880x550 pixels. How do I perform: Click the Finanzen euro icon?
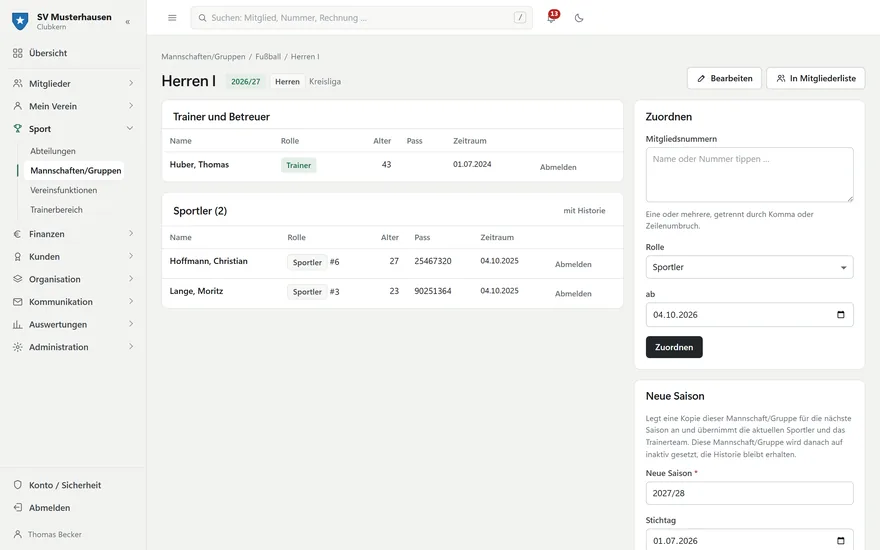18,234
